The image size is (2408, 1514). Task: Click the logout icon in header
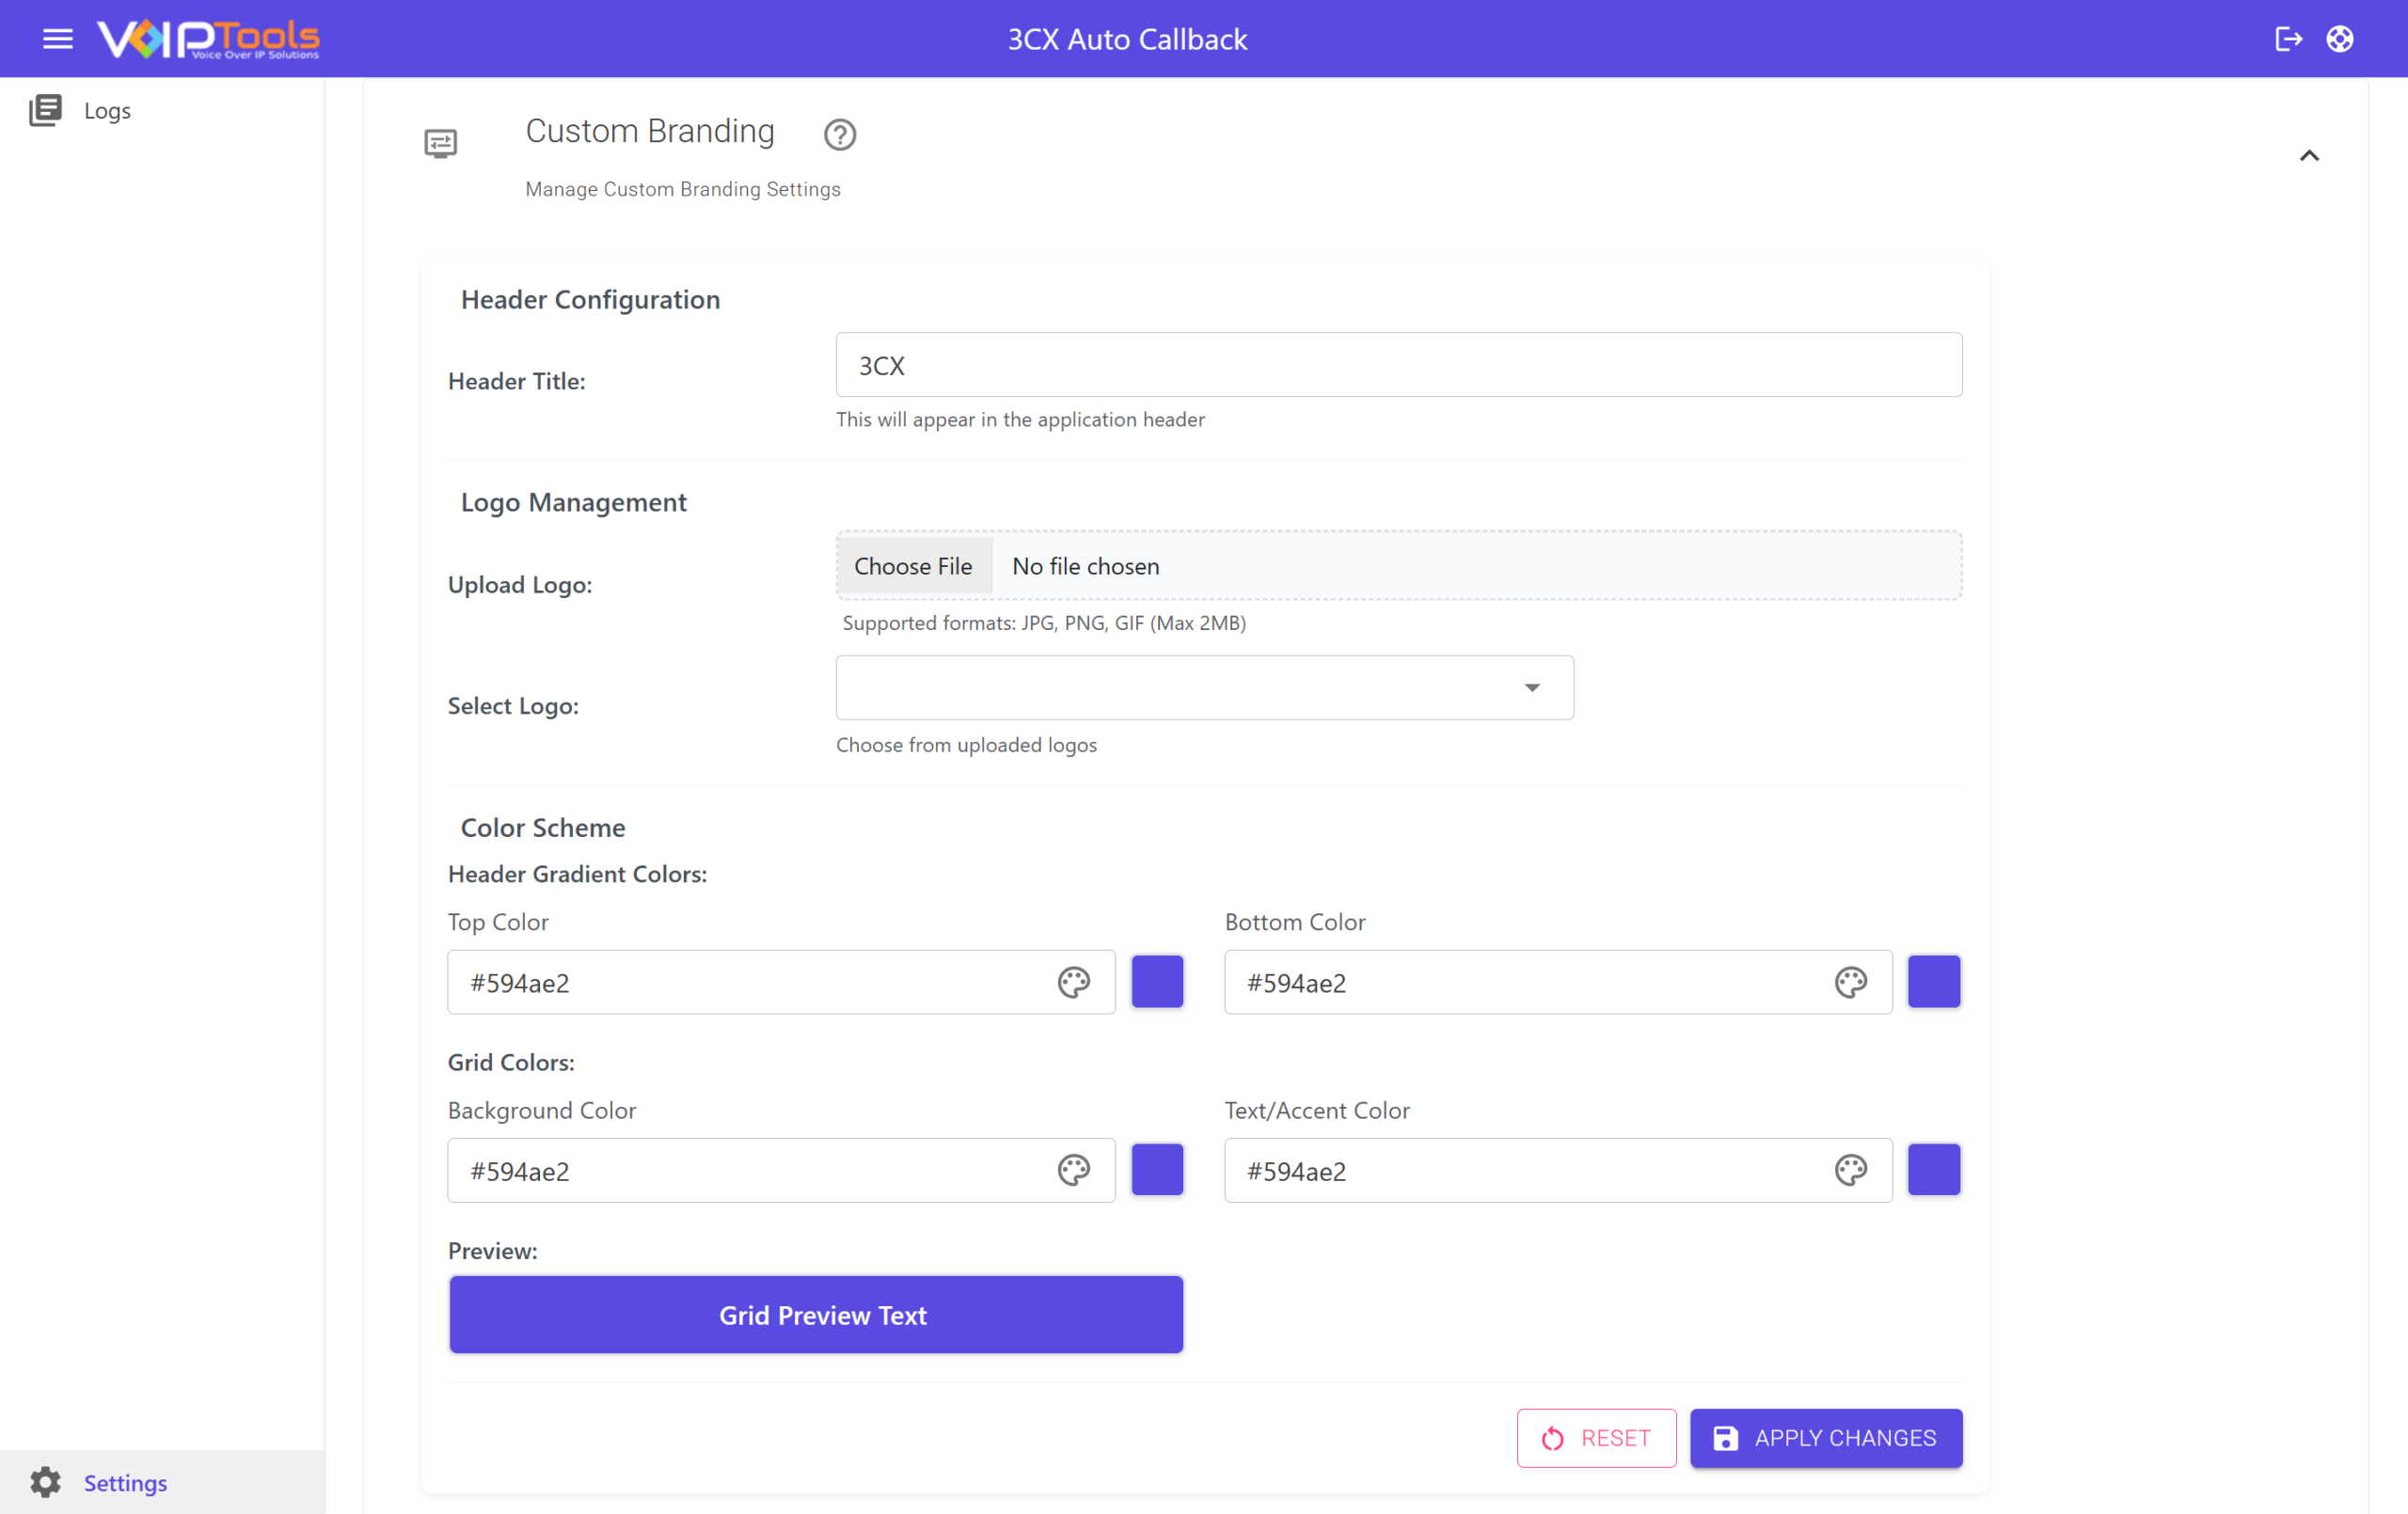(2288, 39)
